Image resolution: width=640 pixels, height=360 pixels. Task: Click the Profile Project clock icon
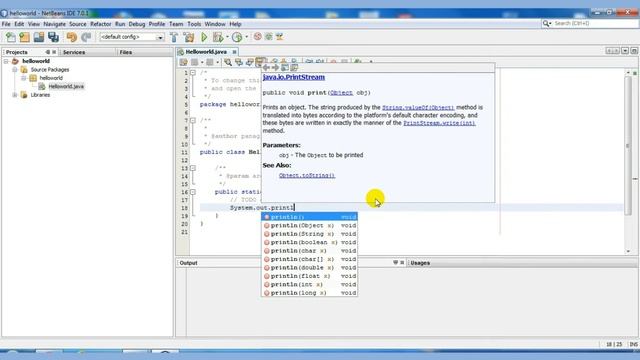coord(237,37)
